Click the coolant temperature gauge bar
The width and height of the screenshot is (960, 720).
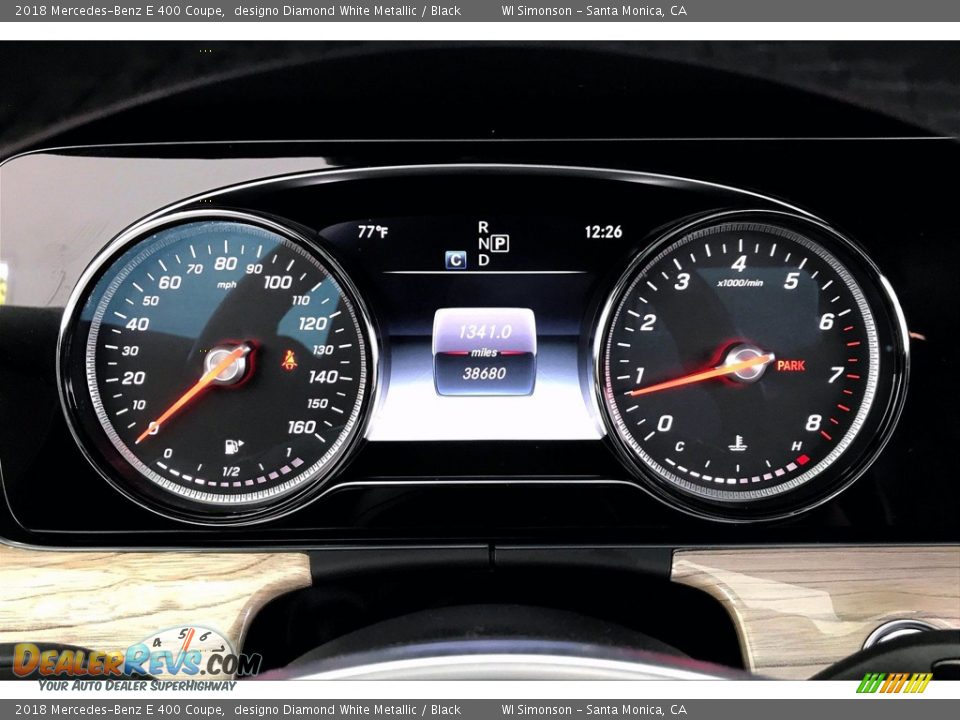738,471
